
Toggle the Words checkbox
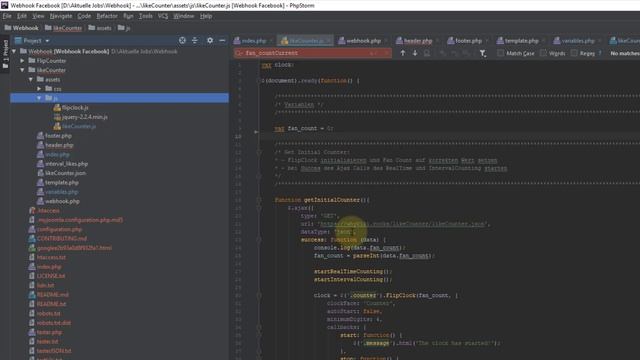(543, 53)
